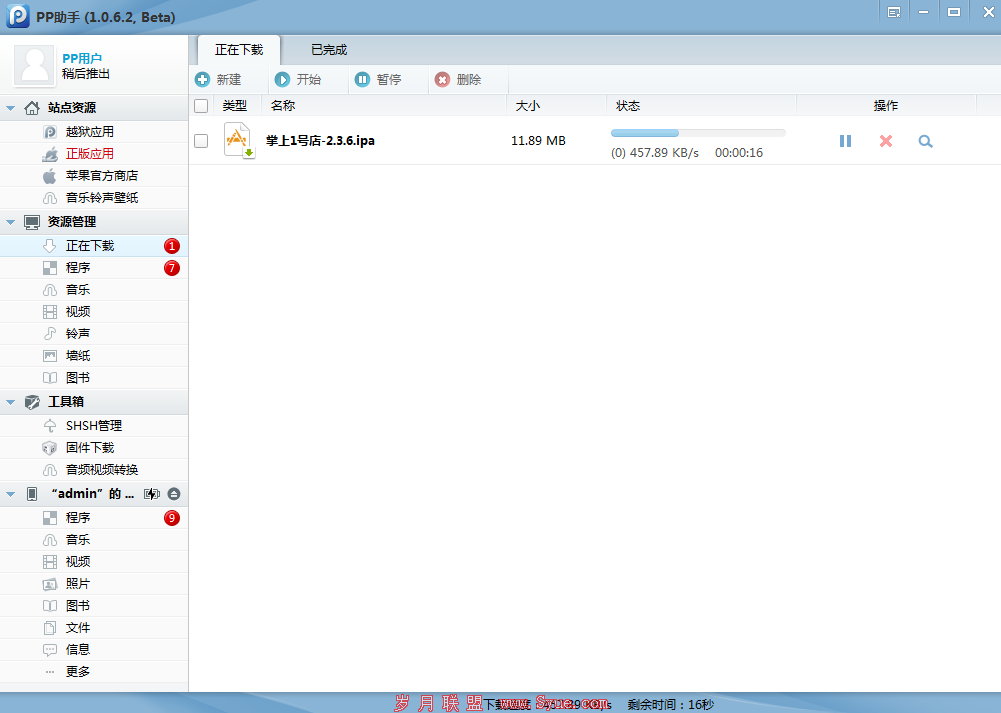Open 文件 on the device
This screenshot has width=1001, height=713.
point(94,628)
